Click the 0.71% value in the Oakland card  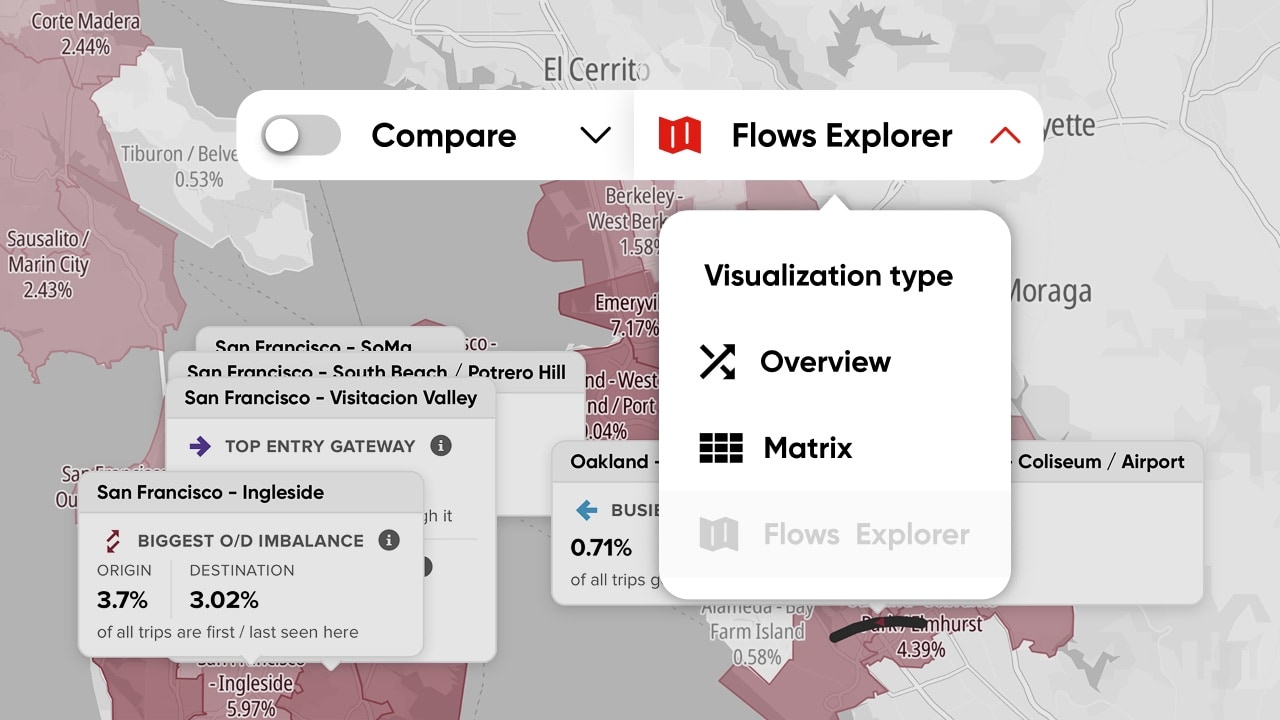pyautogui.click(x=601, y=548)
